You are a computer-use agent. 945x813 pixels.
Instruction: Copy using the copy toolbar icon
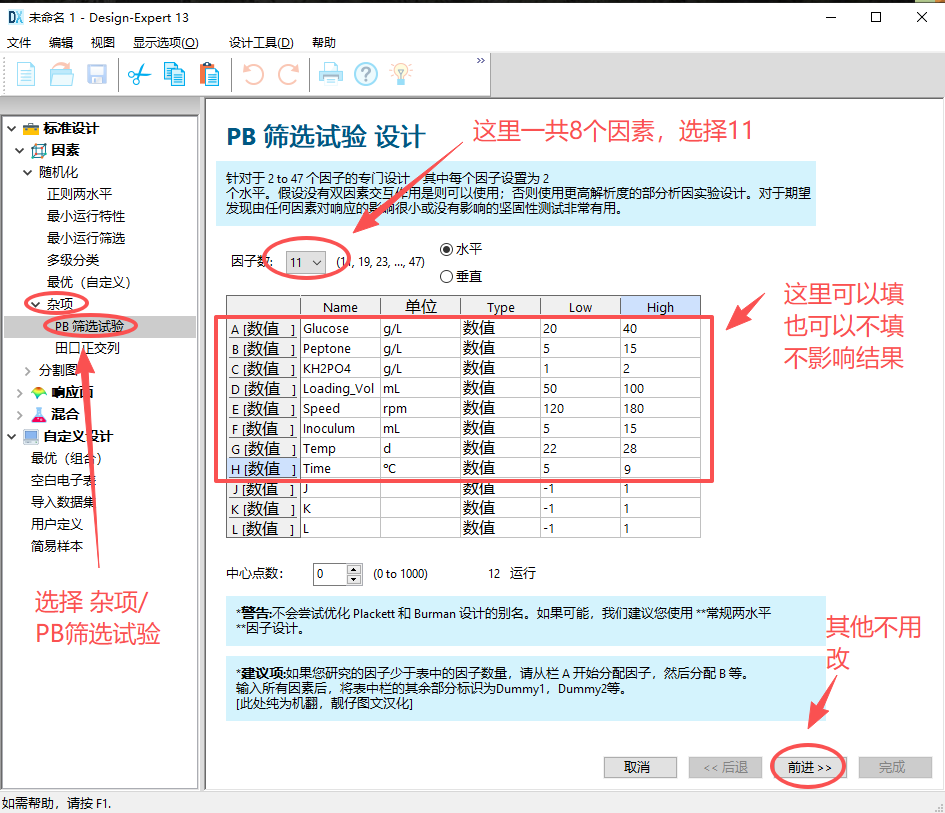[175, 74]
